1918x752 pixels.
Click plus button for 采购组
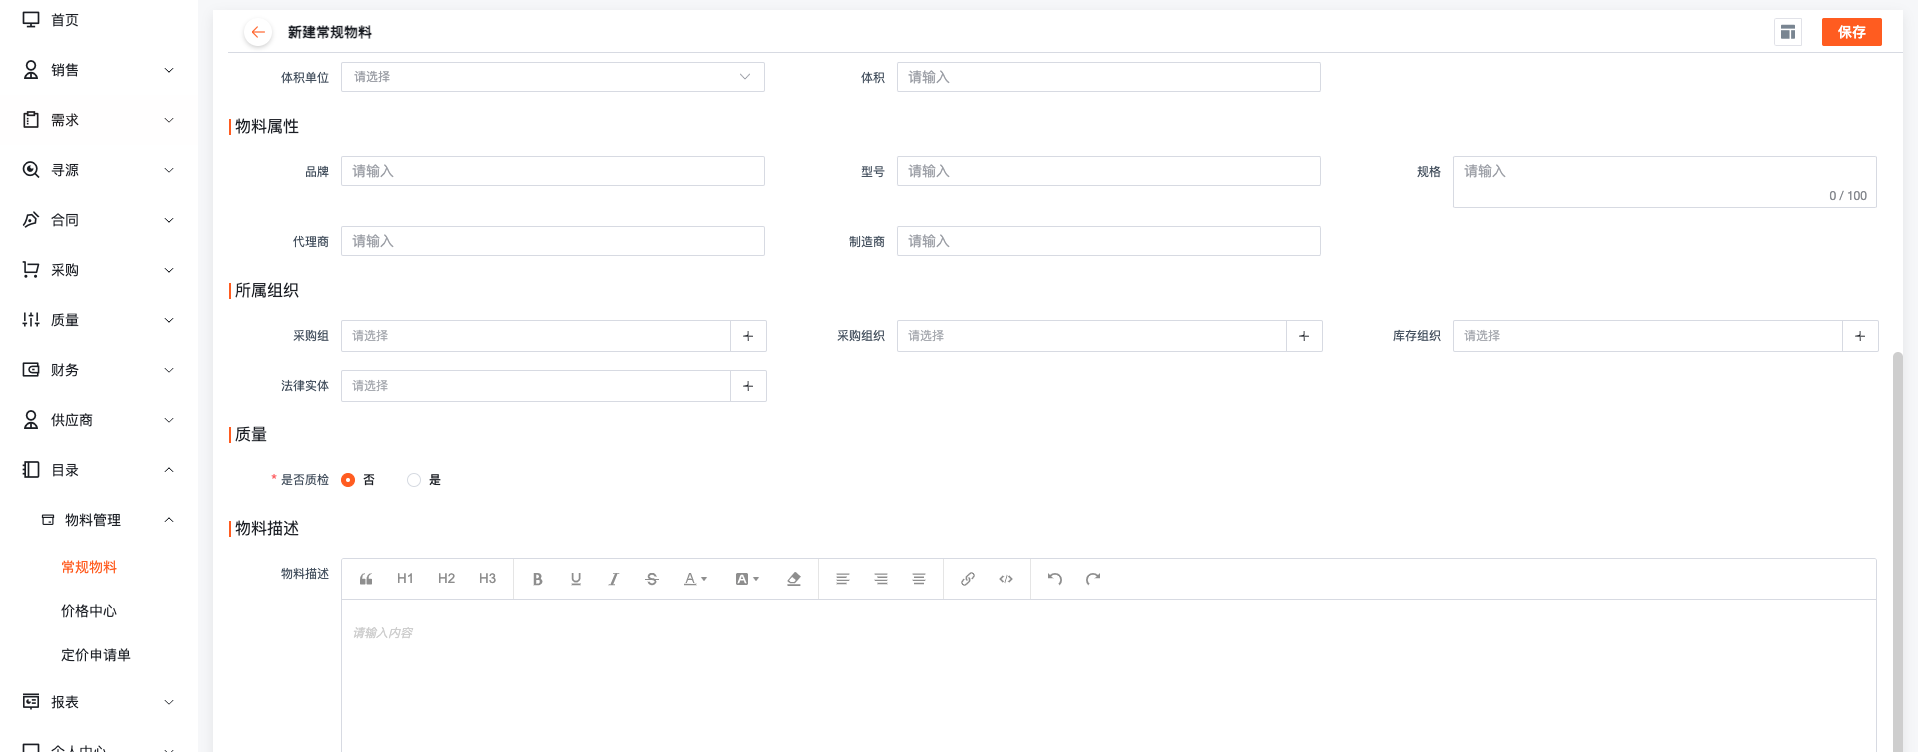(x=748, y=336)
